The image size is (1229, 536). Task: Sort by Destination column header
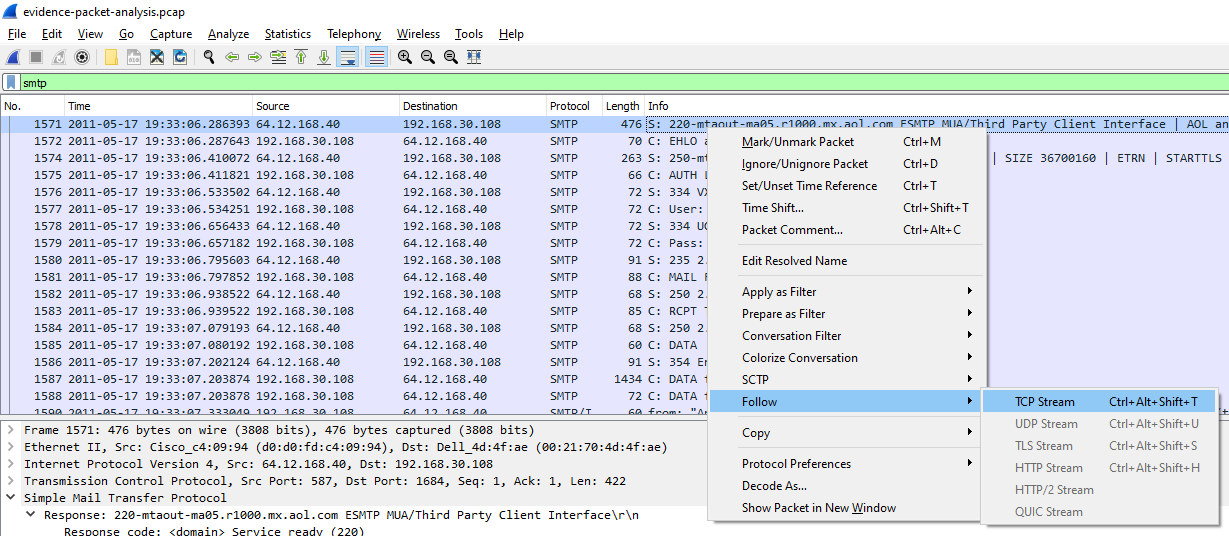pyautogui.click(x=473, y=106)
